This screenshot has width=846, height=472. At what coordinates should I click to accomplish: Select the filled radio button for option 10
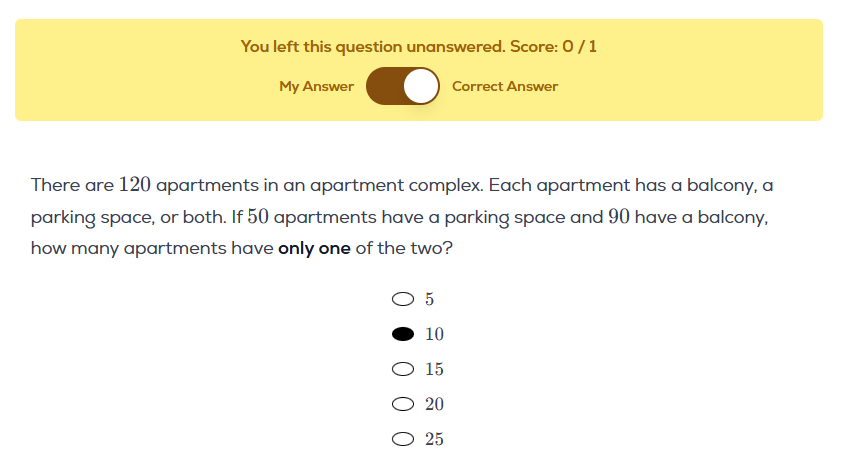[403, 334]
